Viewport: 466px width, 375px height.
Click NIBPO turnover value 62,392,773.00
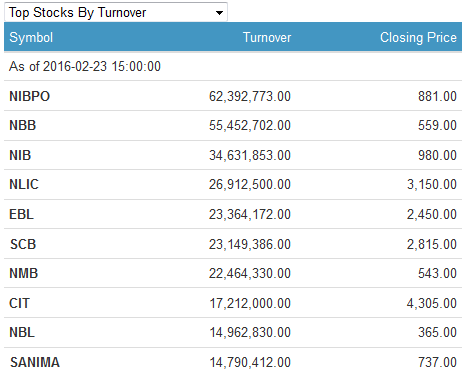250,96
